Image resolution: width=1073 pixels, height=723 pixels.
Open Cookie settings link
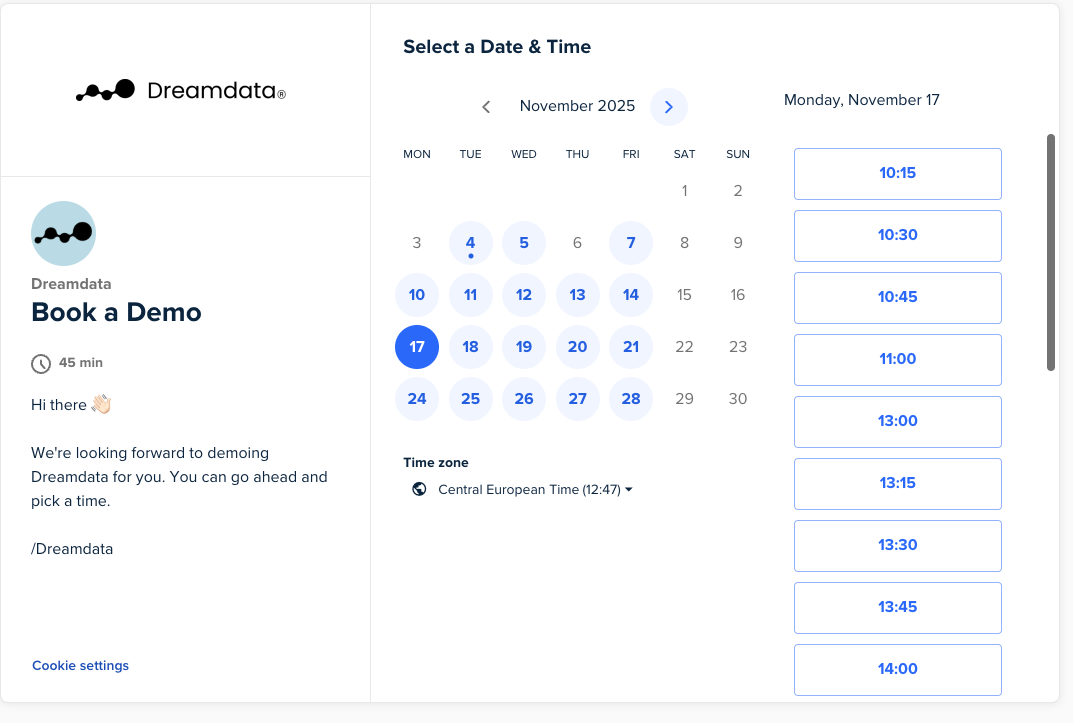[80, 666]
